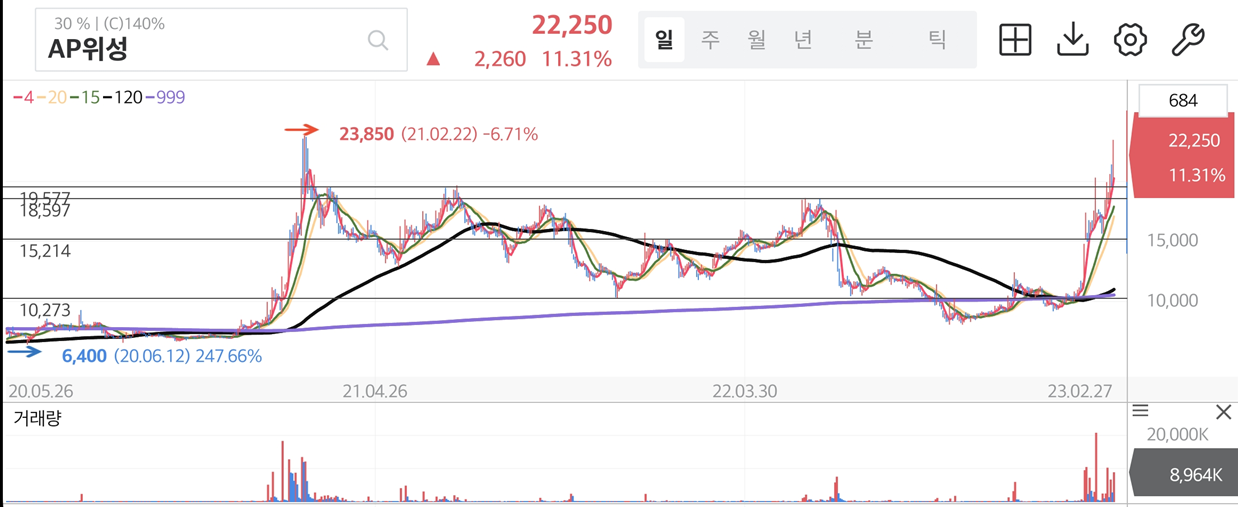Click the 30 % | (C)140% info text

point(109,23)
